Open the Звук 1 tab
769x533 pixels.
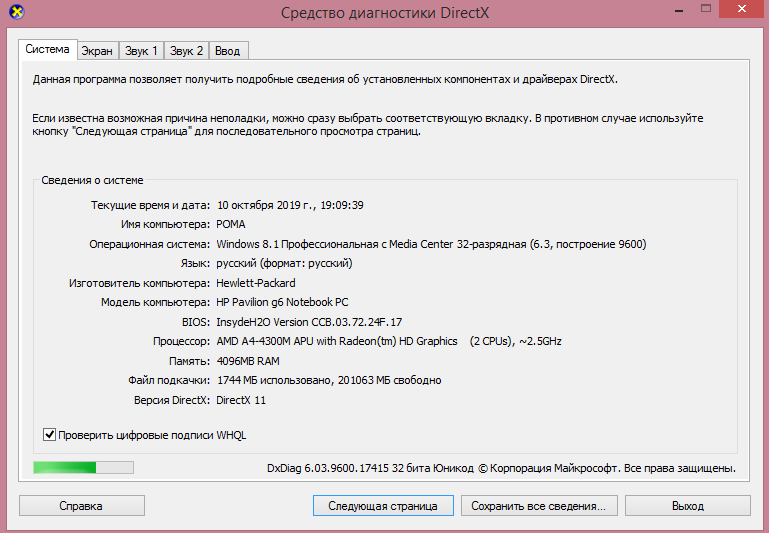tap(141, 51)
